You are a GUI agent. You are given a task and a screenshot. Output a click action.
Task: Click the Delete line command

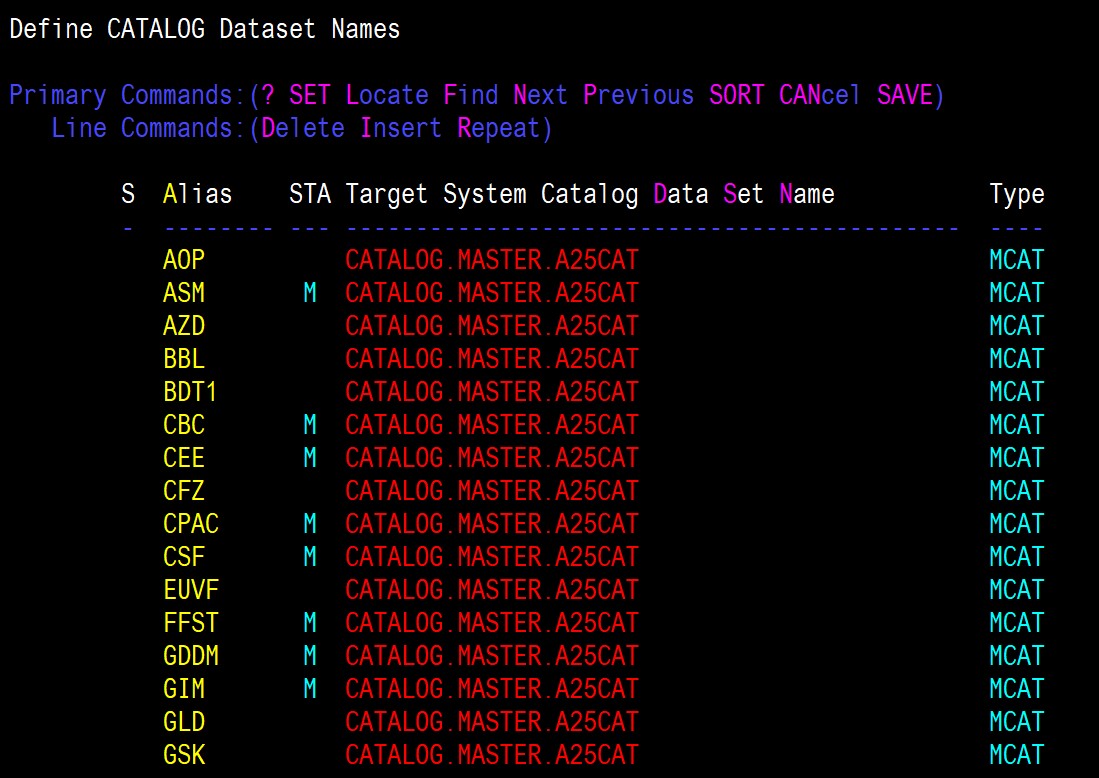[302, 128]
